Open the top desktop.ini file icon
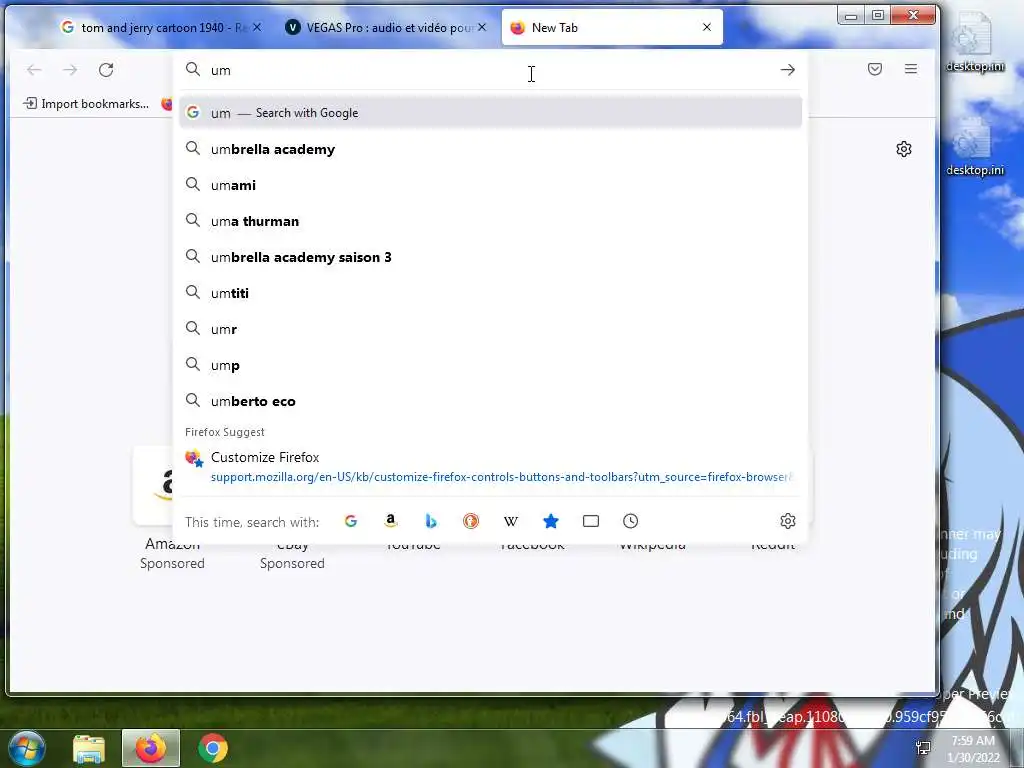 click(x=974, y=44)
